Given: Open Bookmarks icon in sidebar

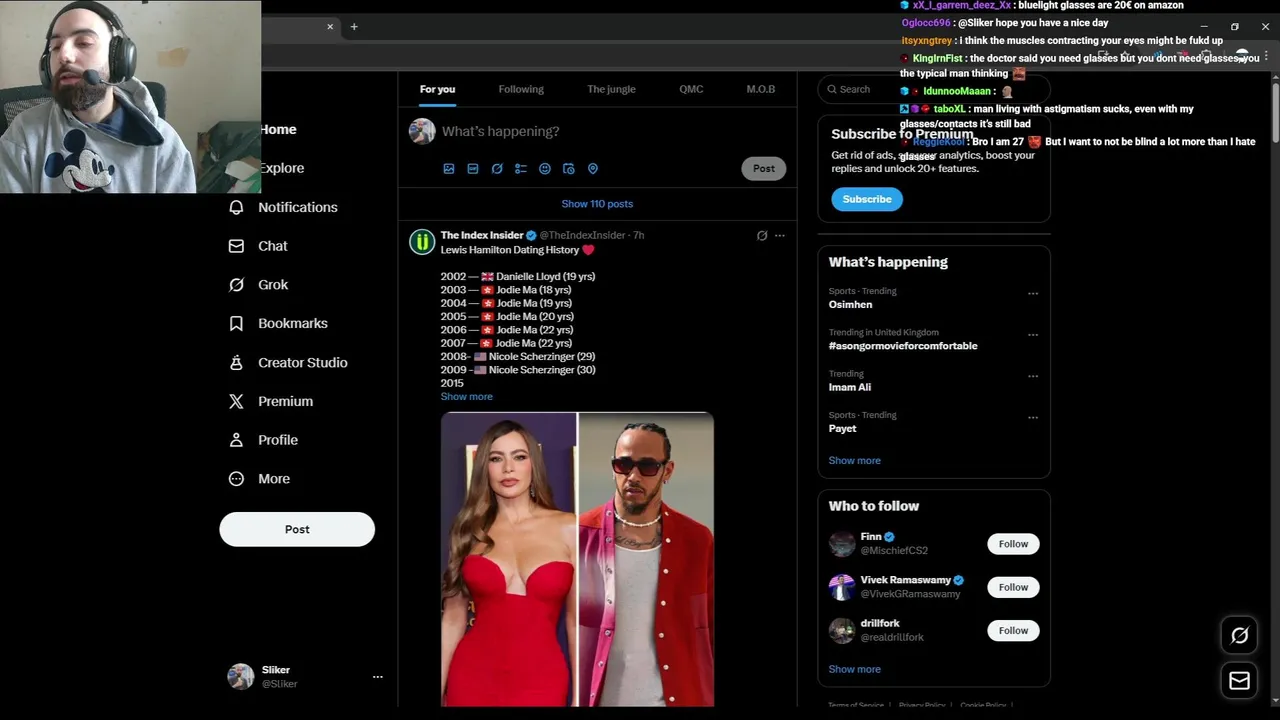Looking at the screenshot, I should pos(236,323).
